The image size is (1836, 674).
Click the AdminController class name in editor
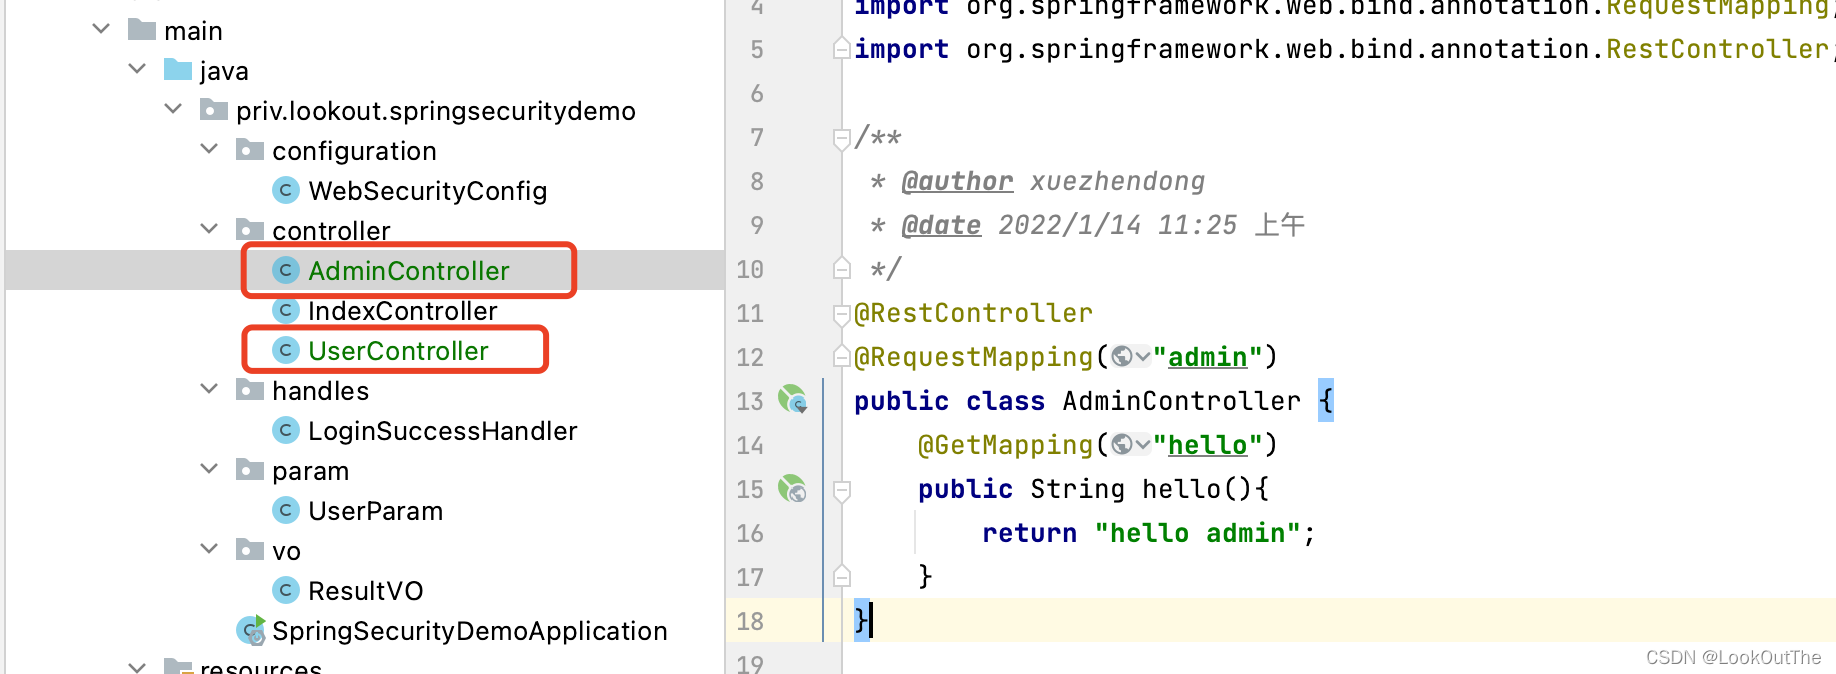pyautogui.click(x=1182, y=401)
